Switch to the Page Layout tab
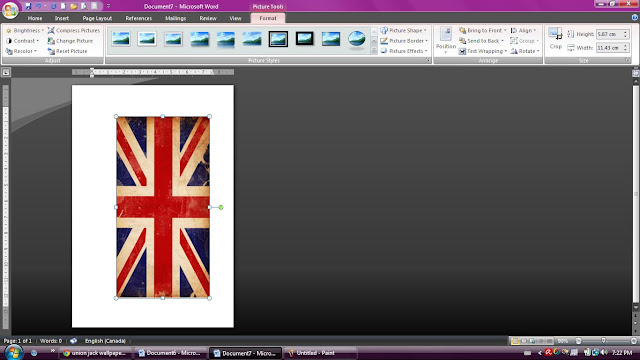Viewport: 640px width, 360px height. 97,18
